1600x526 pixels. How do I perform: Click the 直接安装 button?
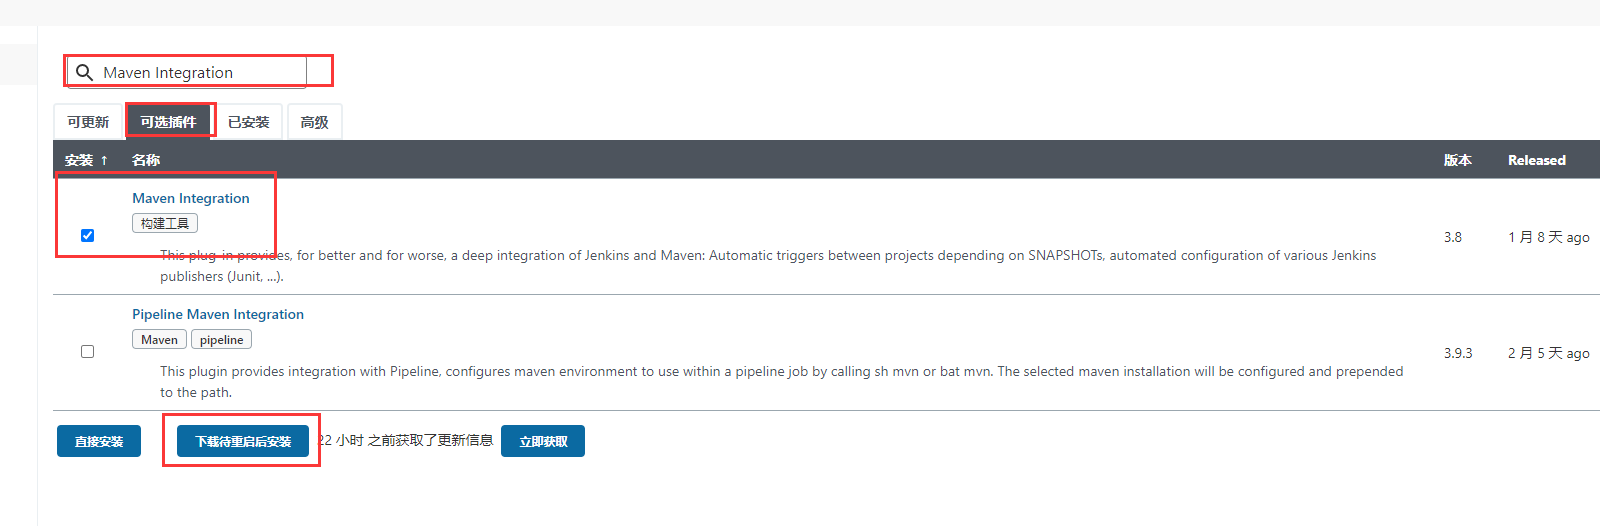99,441
